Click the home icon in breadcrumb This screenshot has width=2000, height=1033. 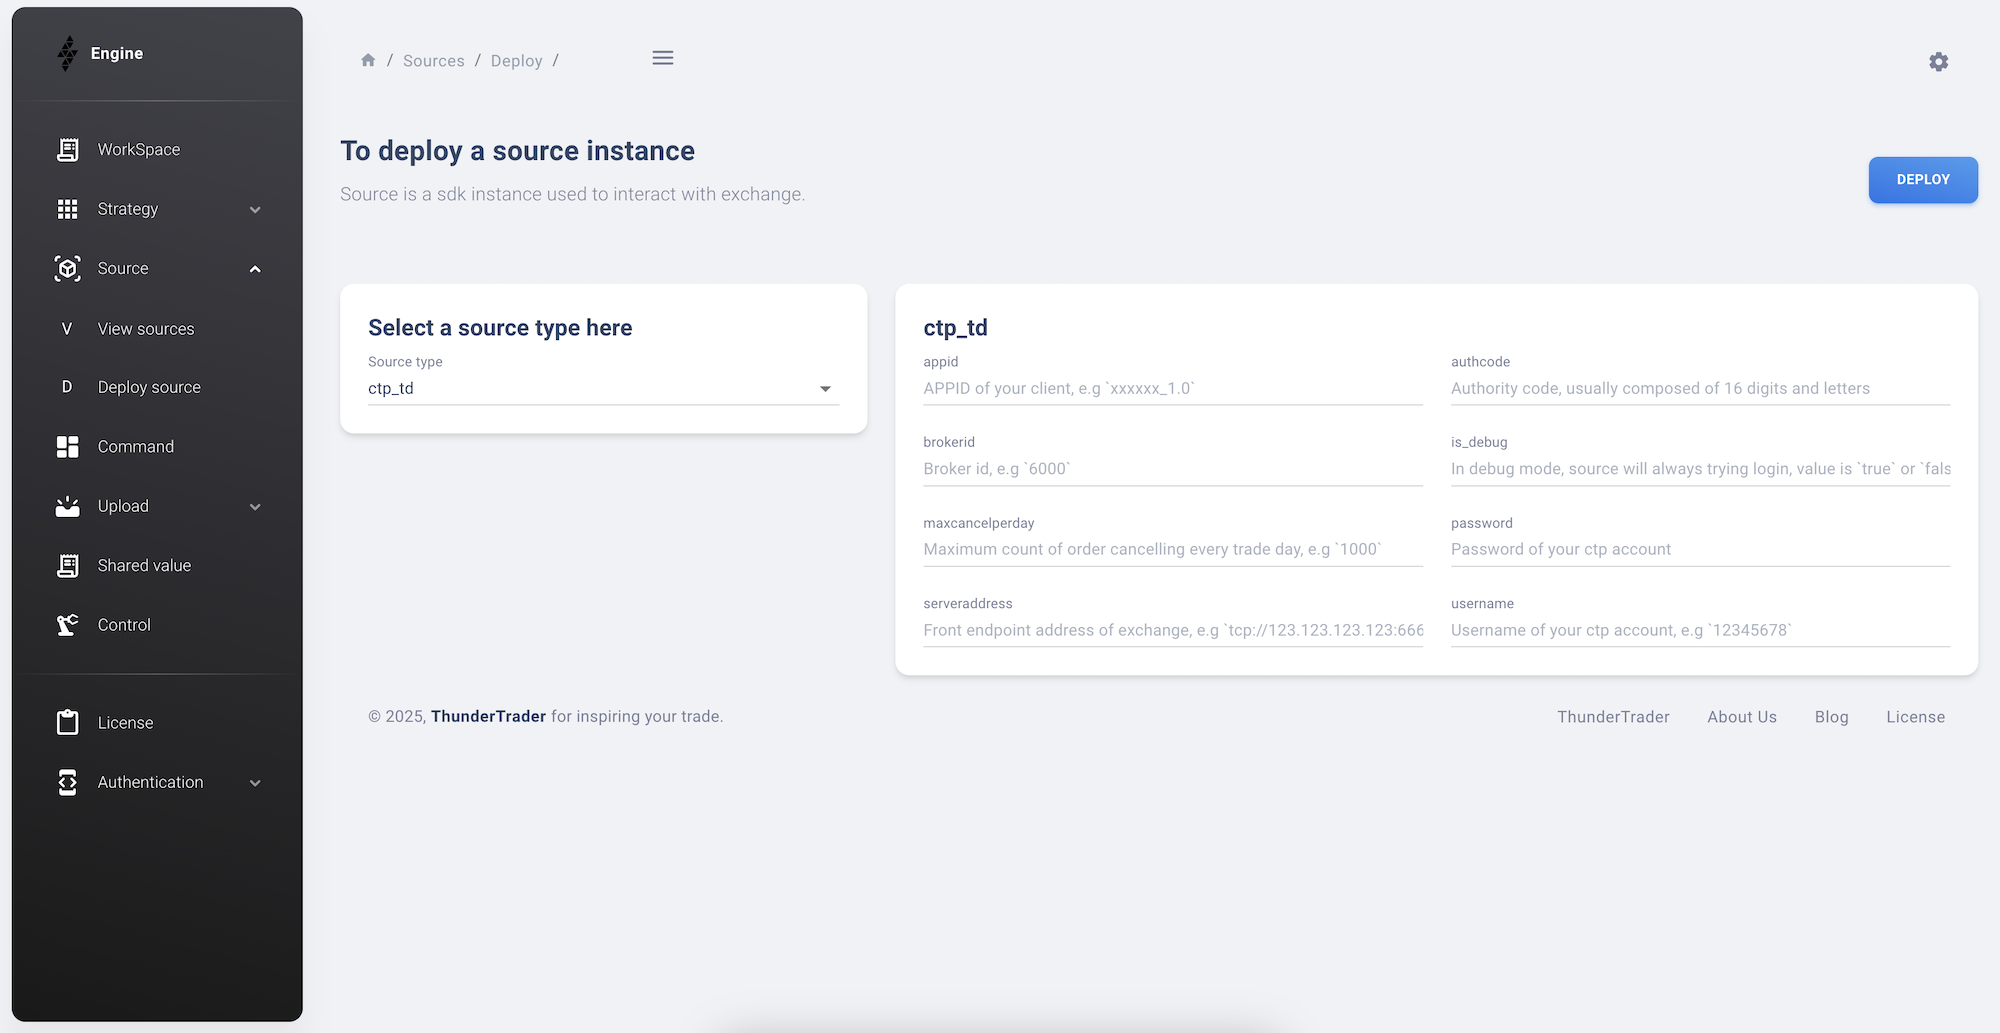[368, 61]
